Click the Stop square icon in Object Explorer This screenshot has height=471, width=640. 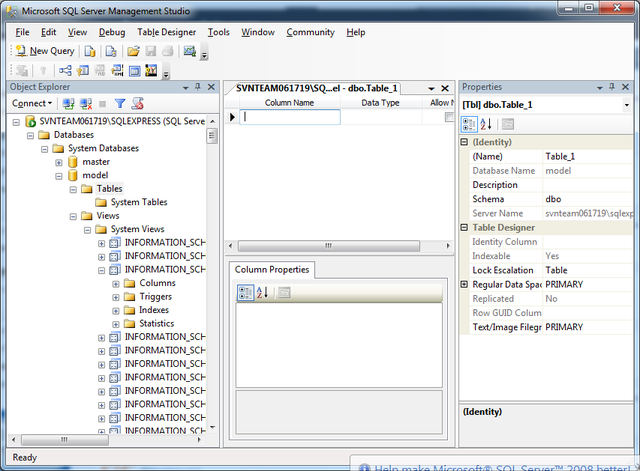coord(103,104)
